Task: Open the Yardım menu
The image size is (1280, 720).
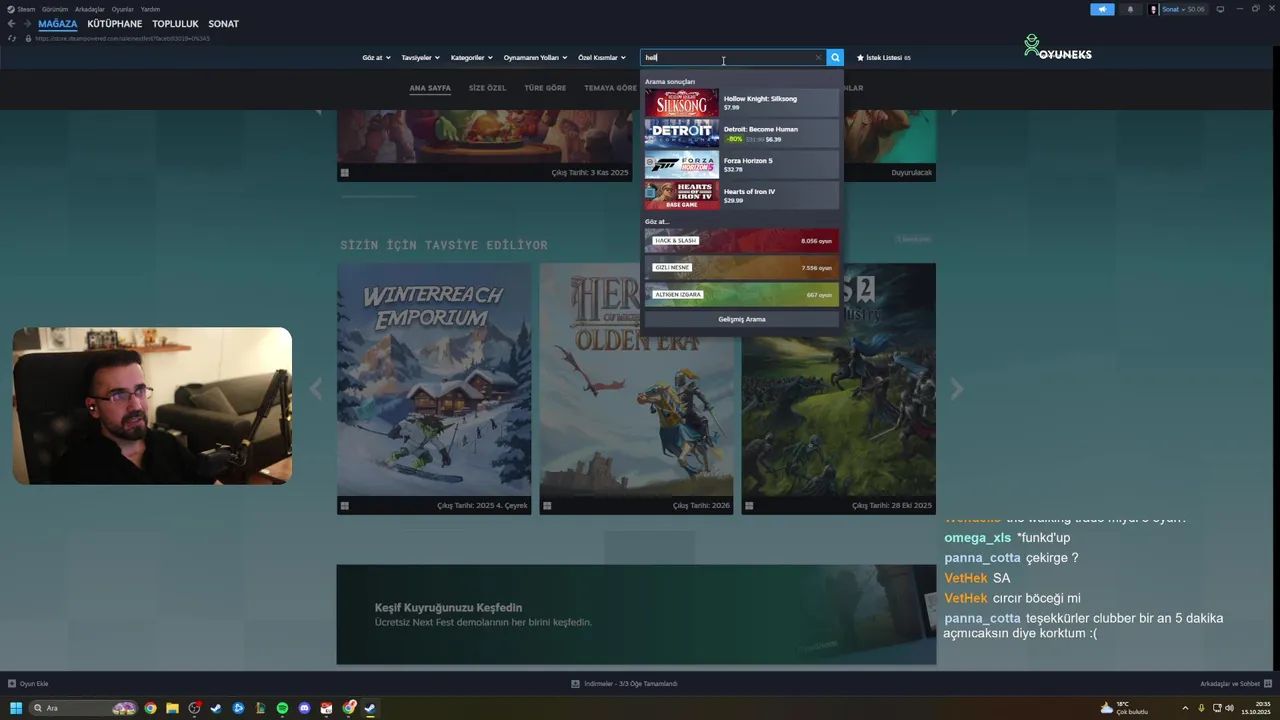Action: point(150,9)
